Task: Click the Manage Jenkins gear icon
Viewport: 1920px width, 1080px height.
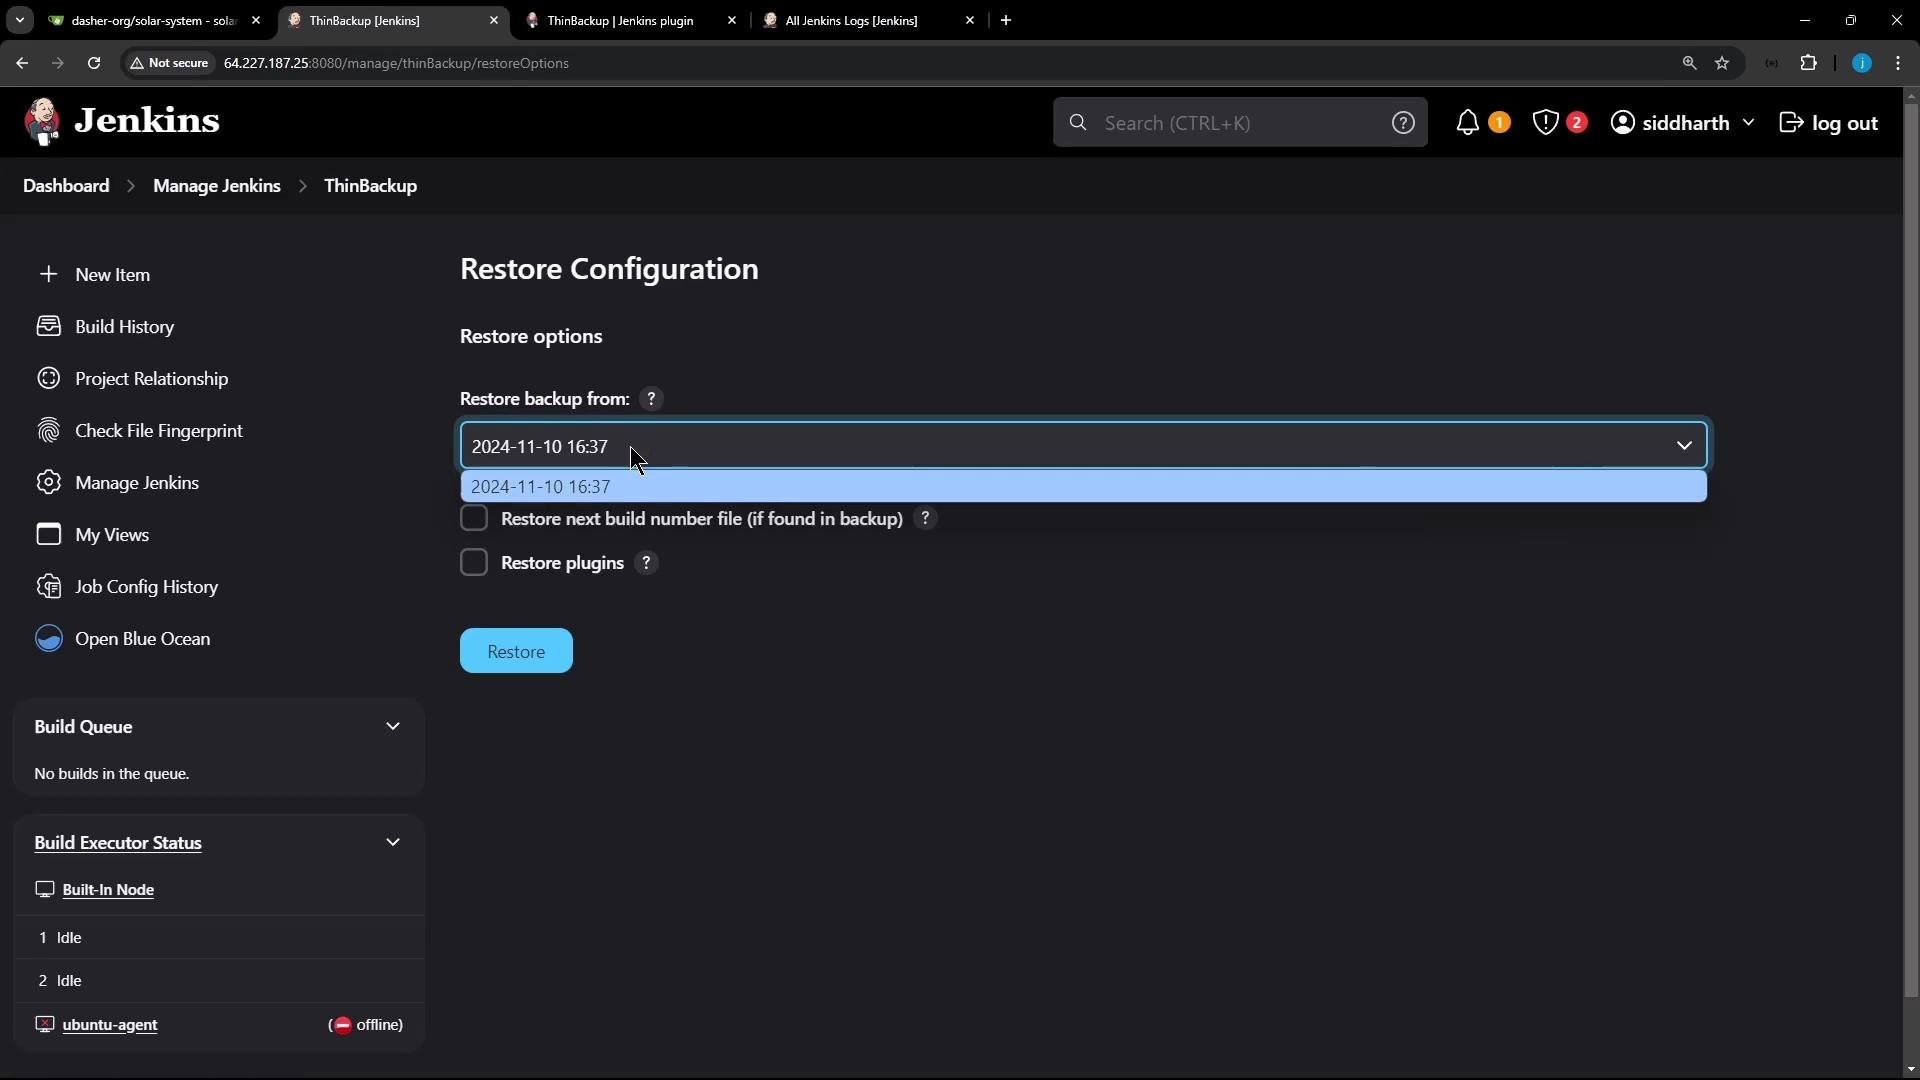Action: [x=48, y=482]
